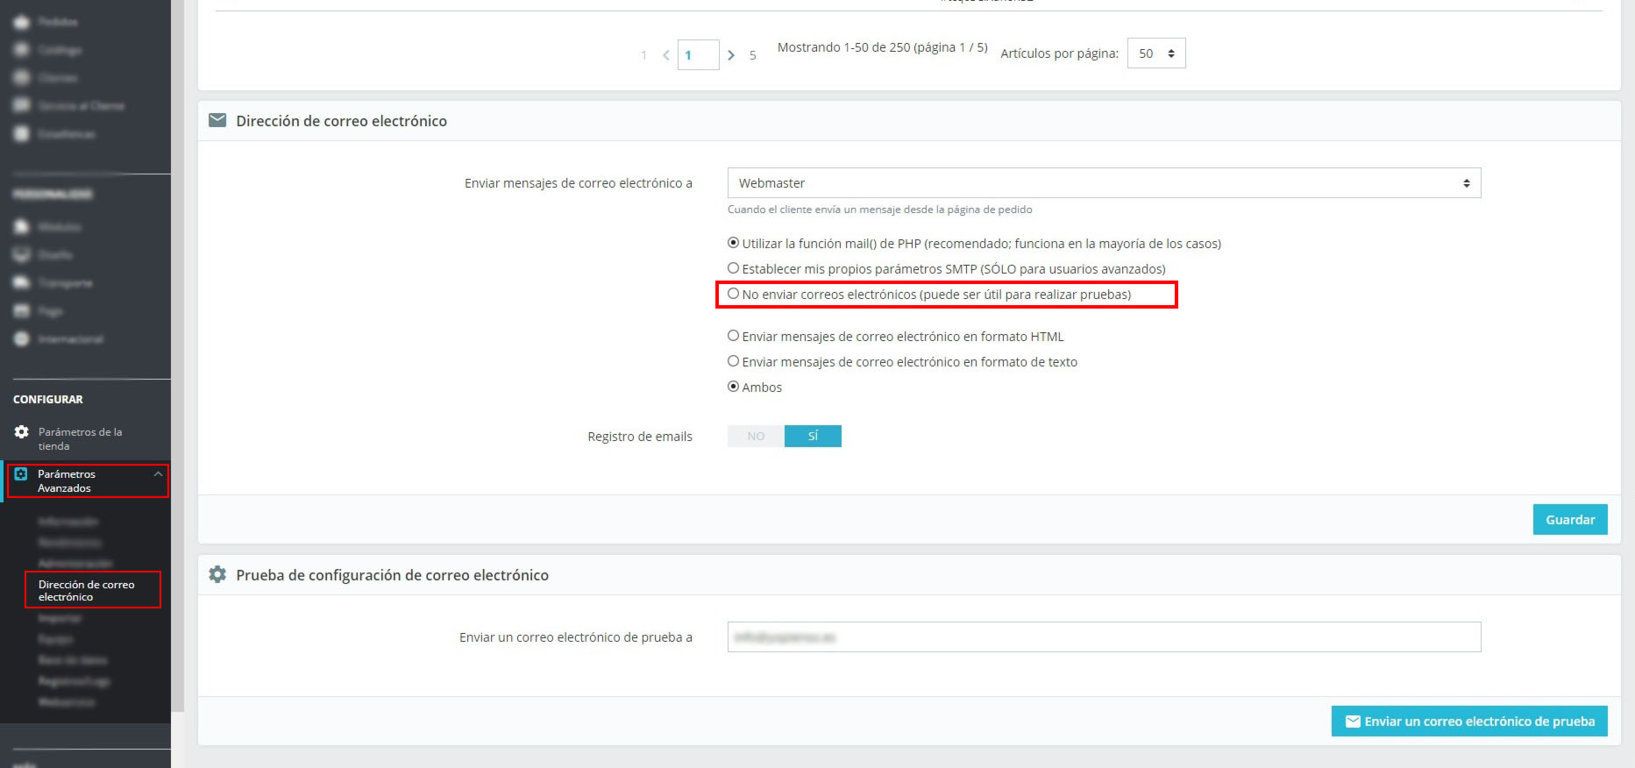
Task: Open the Webmaster recipient dropdown
Action: pyautogui.click(x=1103, y=183)
